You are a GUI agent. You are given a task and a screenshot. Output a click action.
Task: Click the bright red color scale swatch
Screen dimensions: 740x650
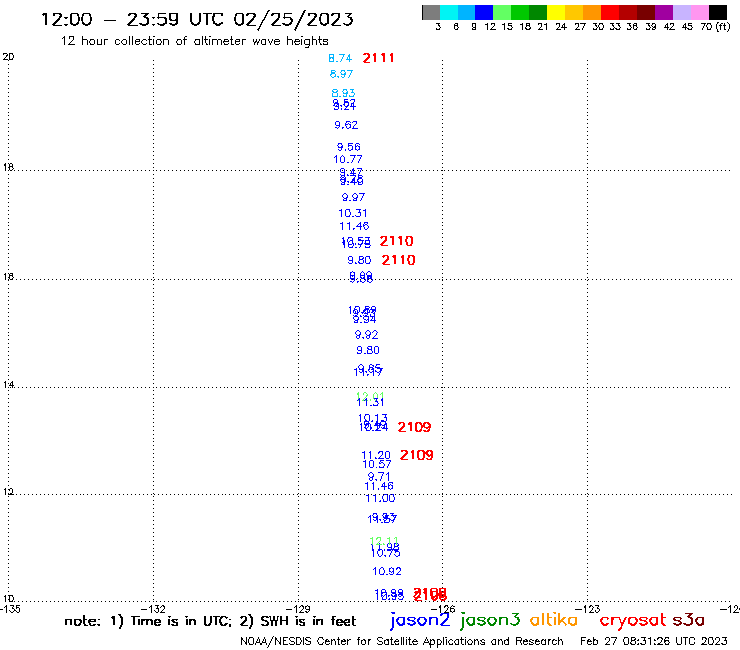click(x=610, y=12)
